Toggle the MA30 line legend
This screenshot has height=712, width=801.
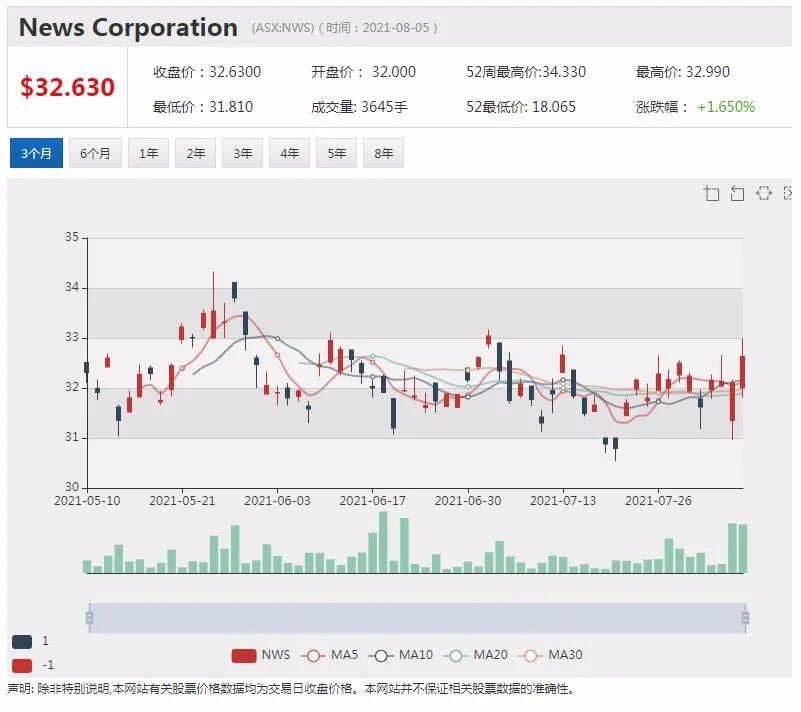(550, 655)
